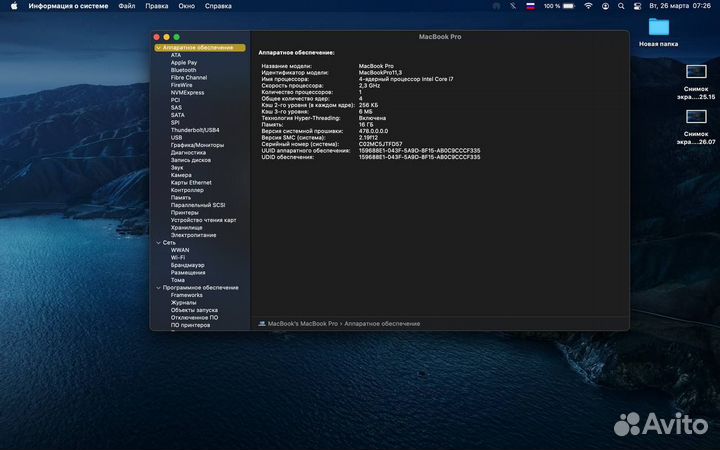Select Apple Pay in the sidebar
720x450 pixels.
pos(184,62)
